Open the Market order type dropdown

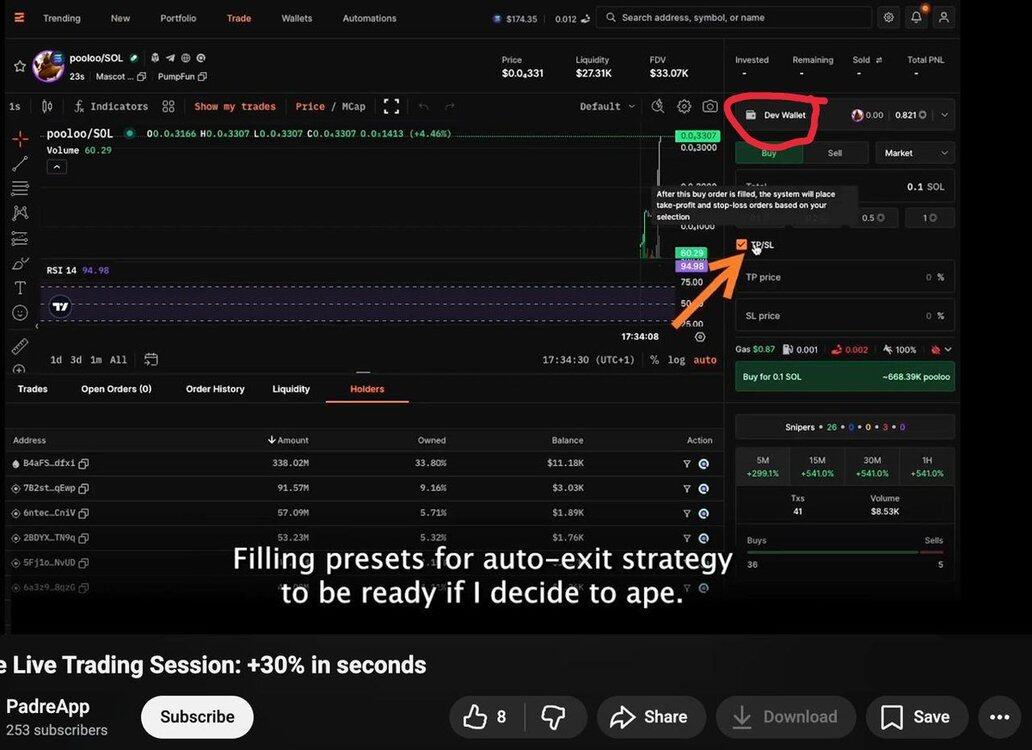click(914, 153)
